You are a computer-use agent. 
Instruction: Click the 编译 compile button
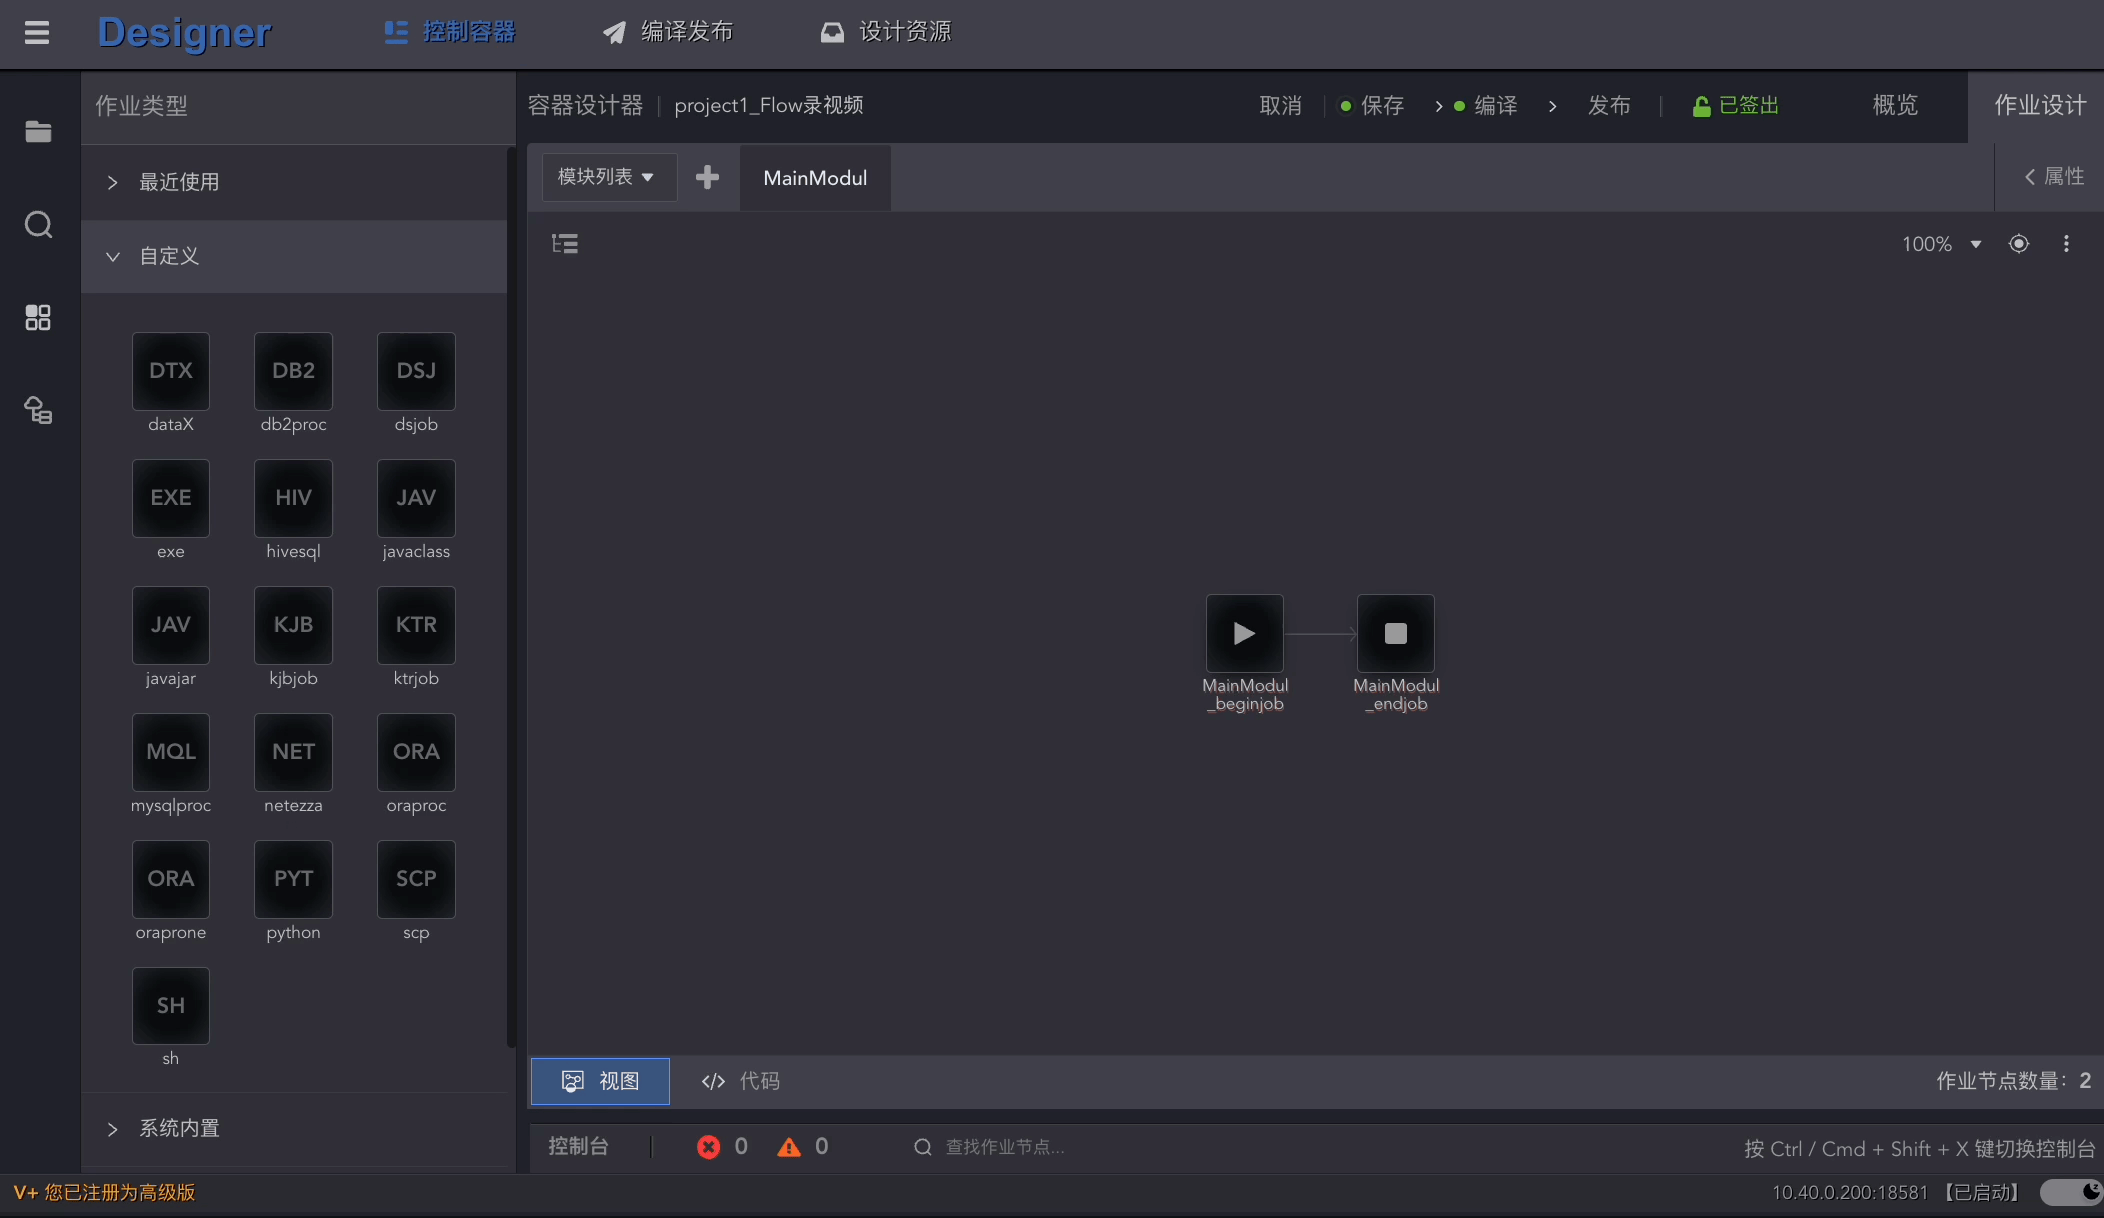[1486, 105]
